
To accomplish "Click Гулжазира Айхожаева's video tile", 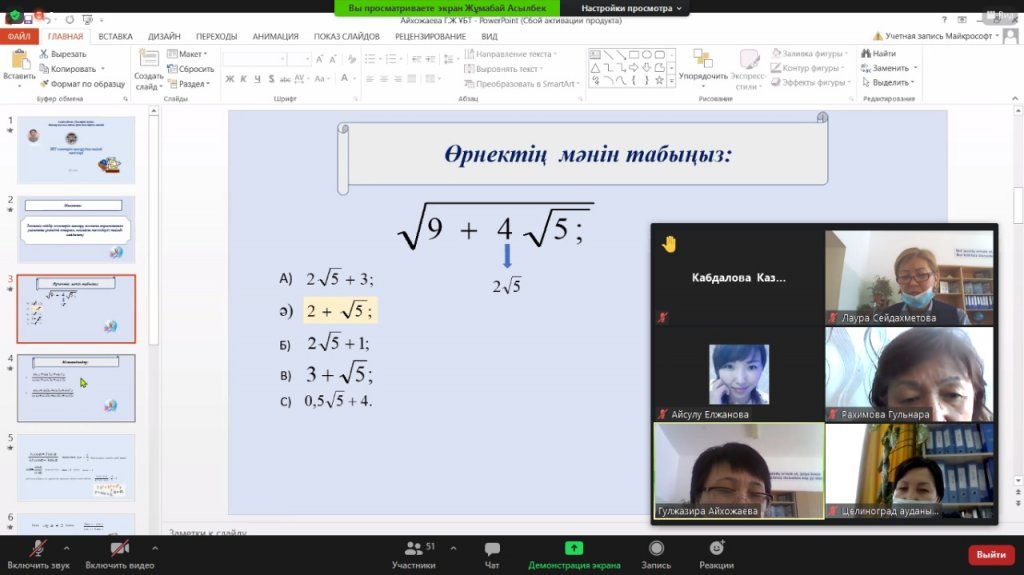I will coord(738,470).
